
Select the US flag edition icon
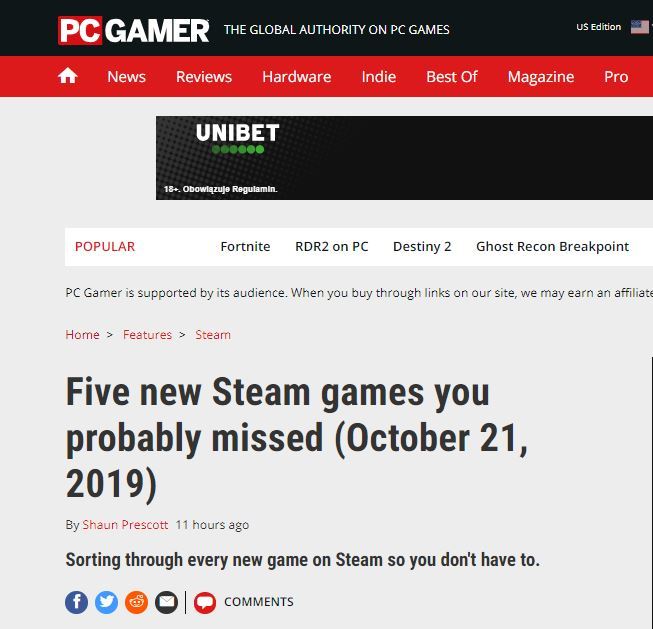(640, 27)
